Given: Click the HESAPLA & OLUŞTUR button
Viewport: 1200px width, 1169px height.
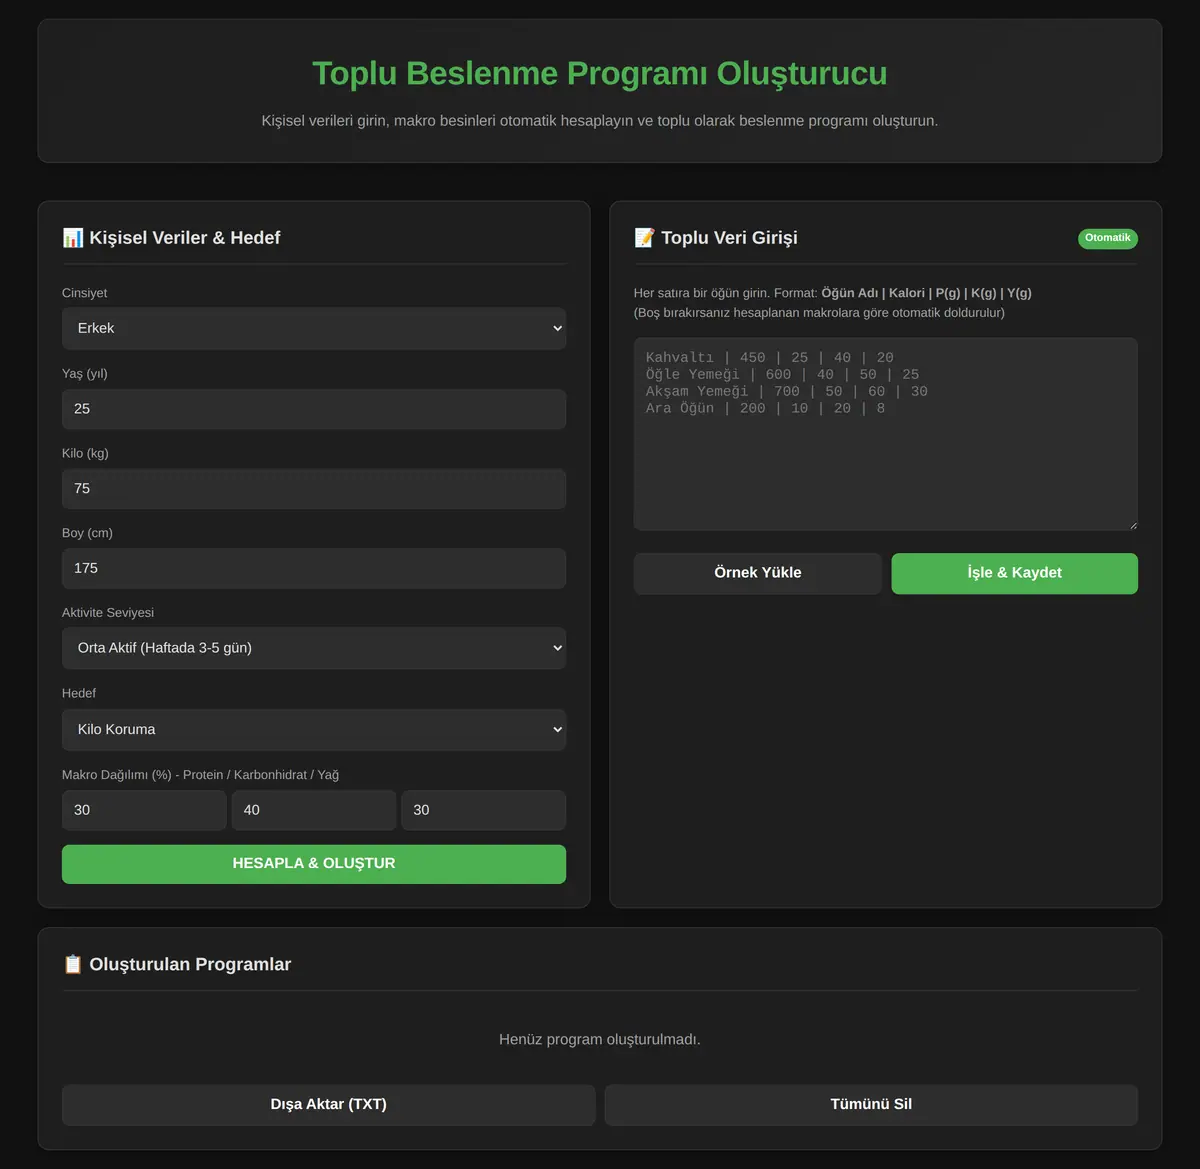Looking at the screenshot, I should (314, 864).
